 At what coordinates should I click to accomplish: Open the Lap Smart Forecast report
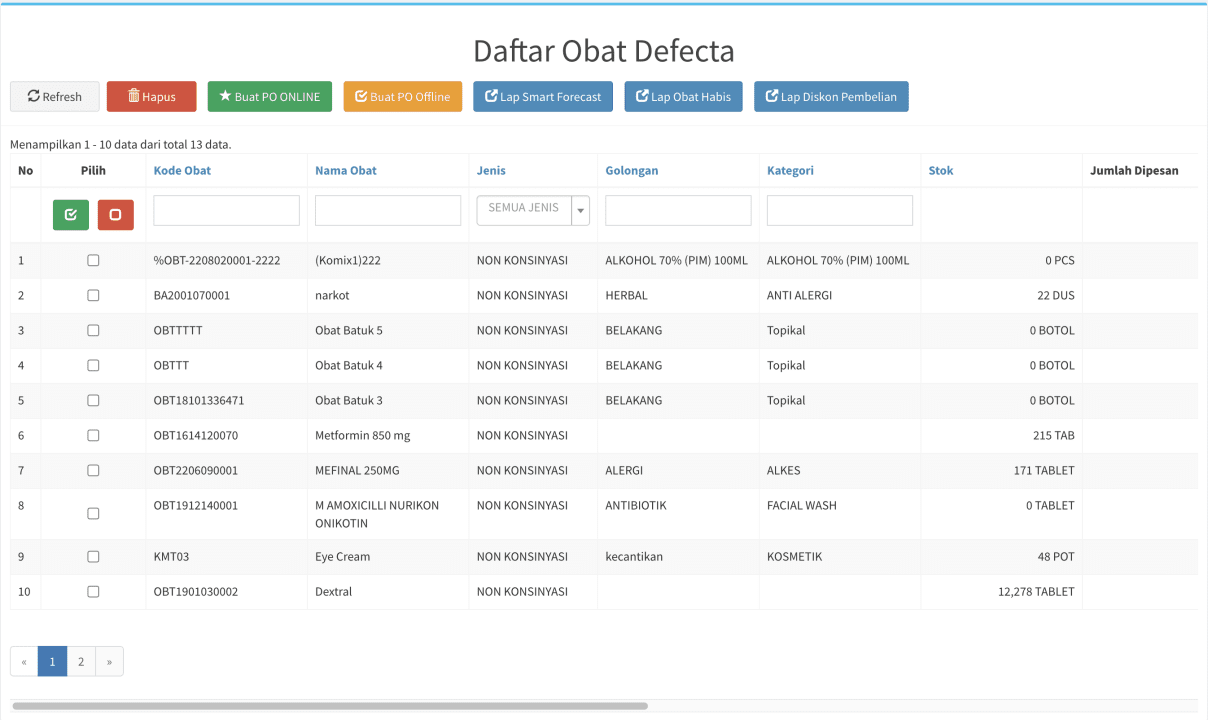543,97
